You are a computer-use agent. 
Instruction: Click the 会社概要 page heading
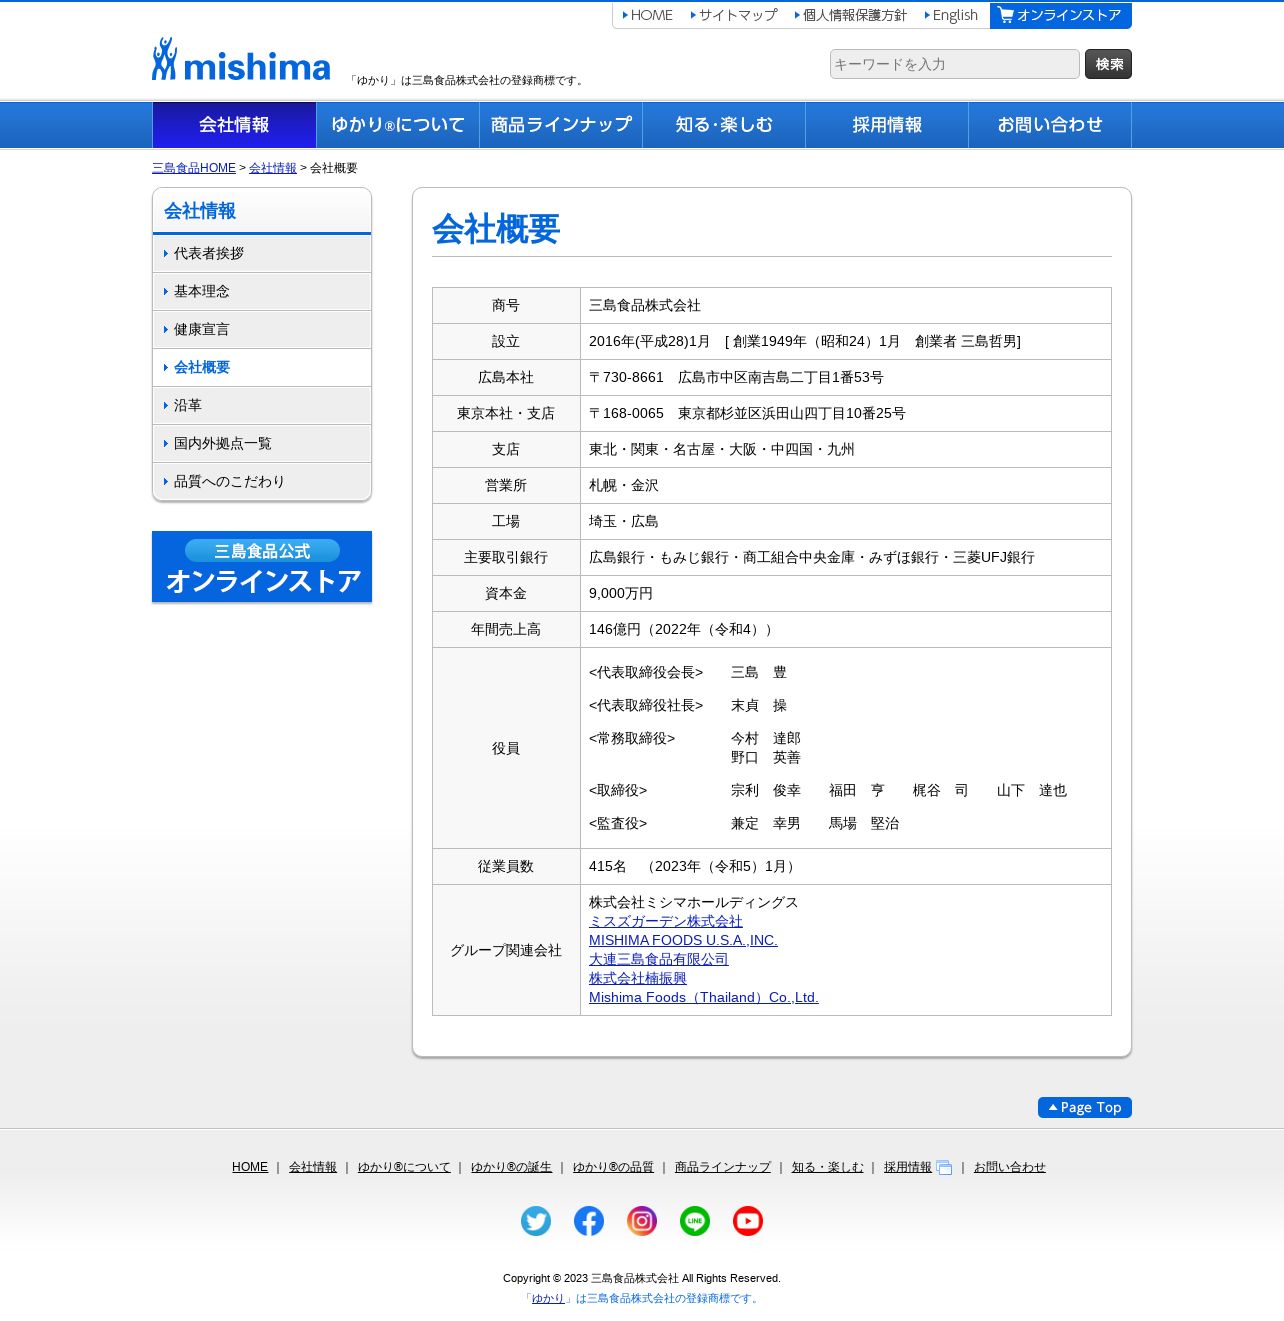(496, 229)
